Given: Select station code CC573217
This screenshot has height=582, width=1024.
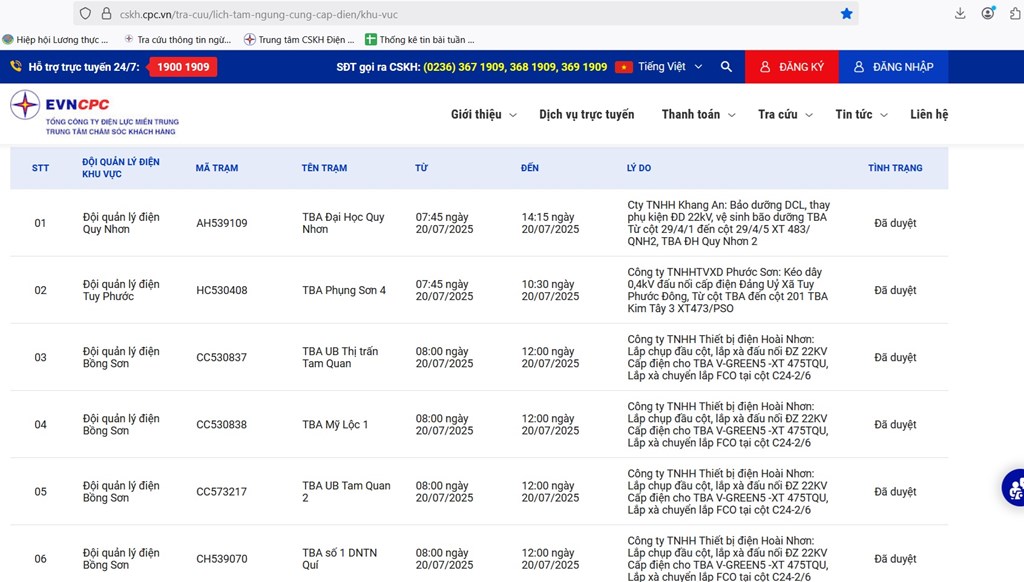Looking at the screenshot, I should tap(222, 492).
